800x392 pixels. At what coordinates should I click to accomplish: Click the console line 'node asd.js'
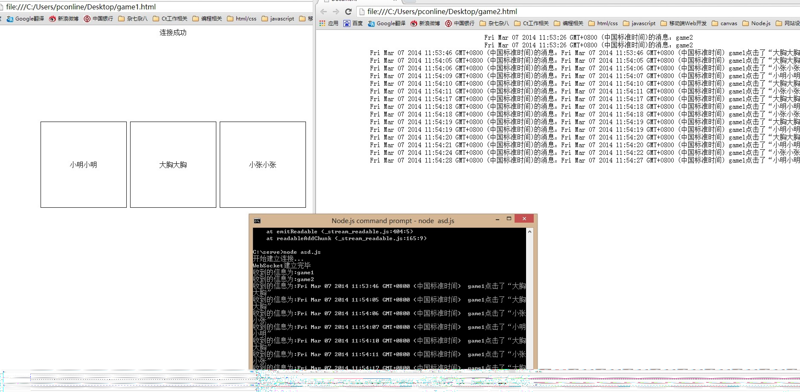pos(287,252)
